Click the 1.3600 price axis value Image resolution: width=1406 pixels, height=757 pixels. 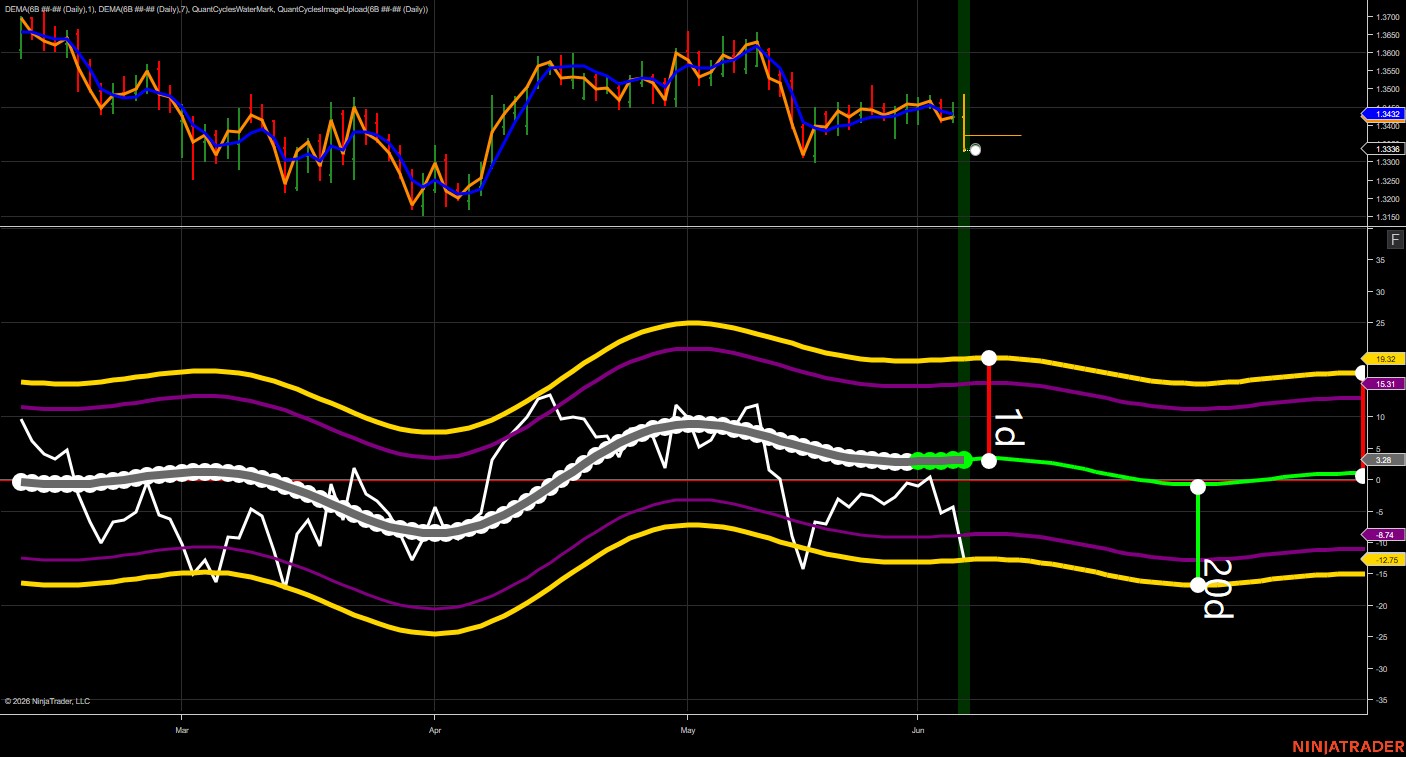click(1387, 53)
